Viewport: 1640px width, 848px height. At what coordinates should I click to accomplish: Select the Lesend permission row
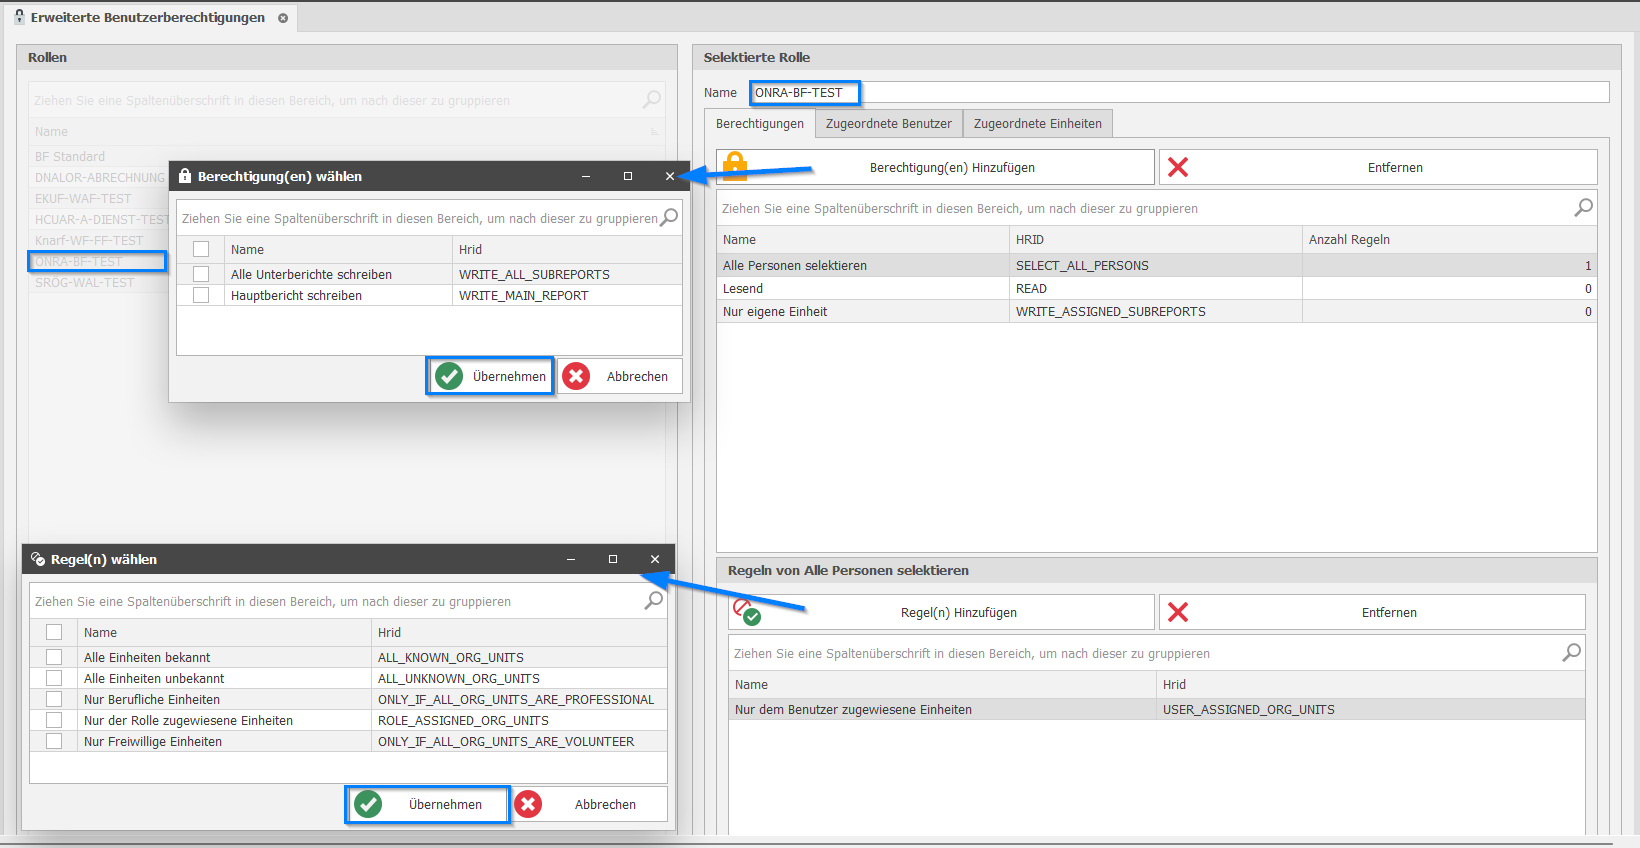tap(860, 289)
